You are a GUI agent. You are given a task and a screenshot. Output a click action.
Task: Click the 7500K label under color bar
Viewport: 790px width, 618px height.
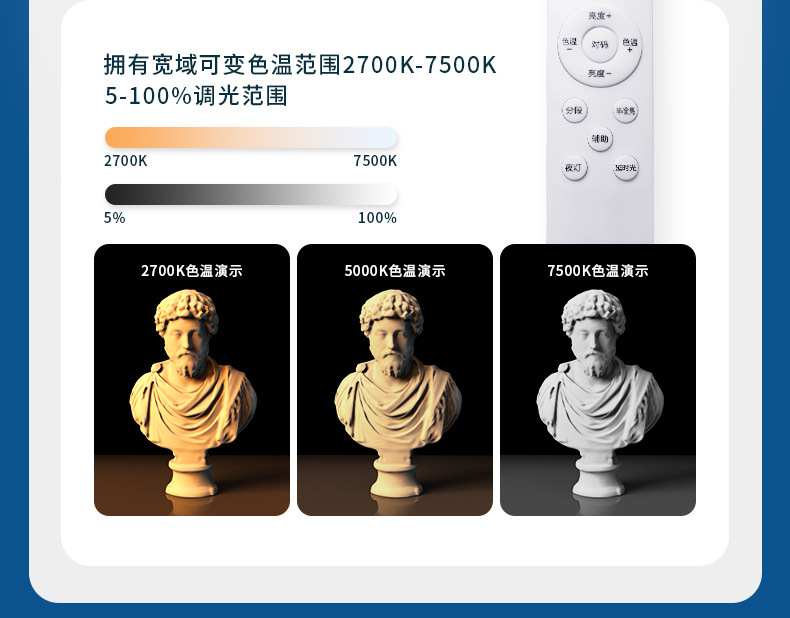coord(375,161)
